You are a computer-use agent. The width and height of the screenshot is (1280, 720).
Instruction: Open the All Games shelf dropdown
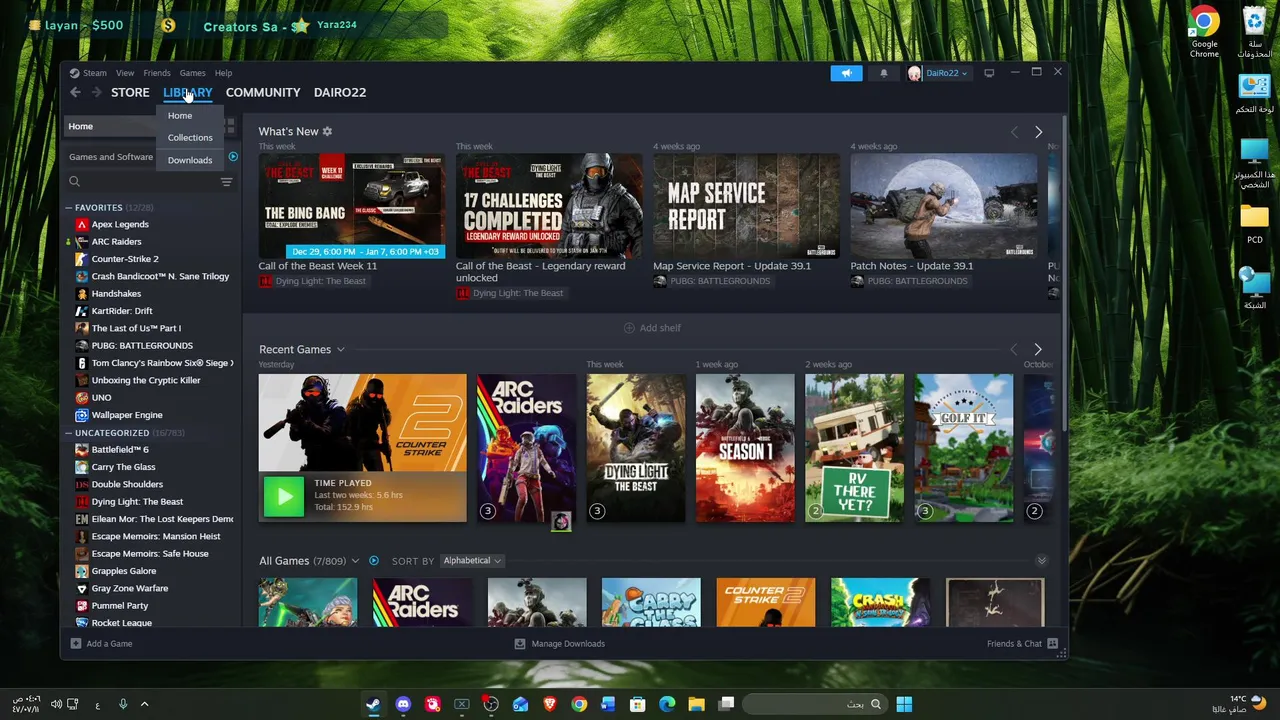pos(355,561)
